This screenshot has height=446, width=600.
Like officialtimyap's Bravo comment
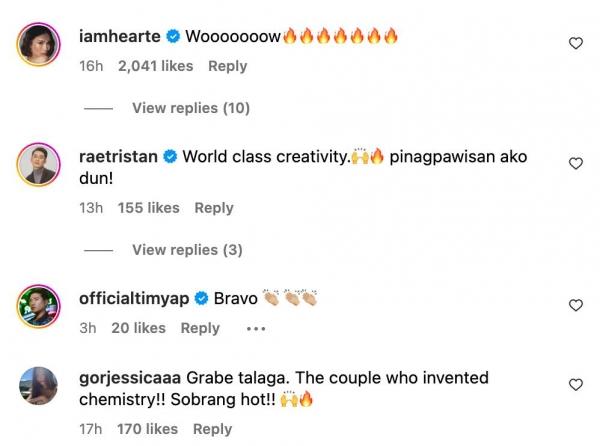[x=575, y=305]
